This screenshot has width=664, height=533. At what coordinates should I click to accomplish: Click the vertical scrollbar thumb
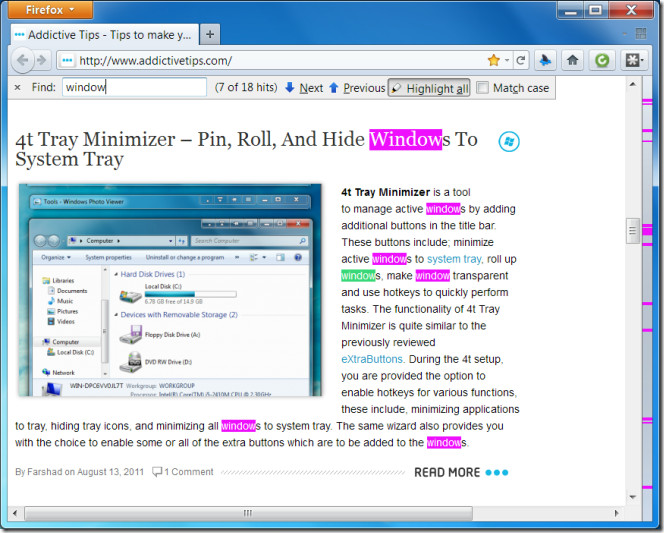pos(633,231)
